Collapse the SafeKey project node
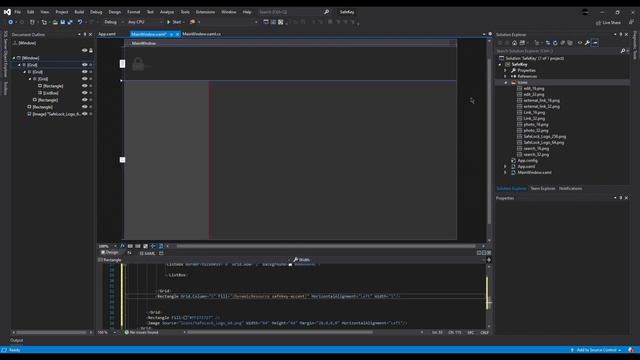 (x=500, y=64)
